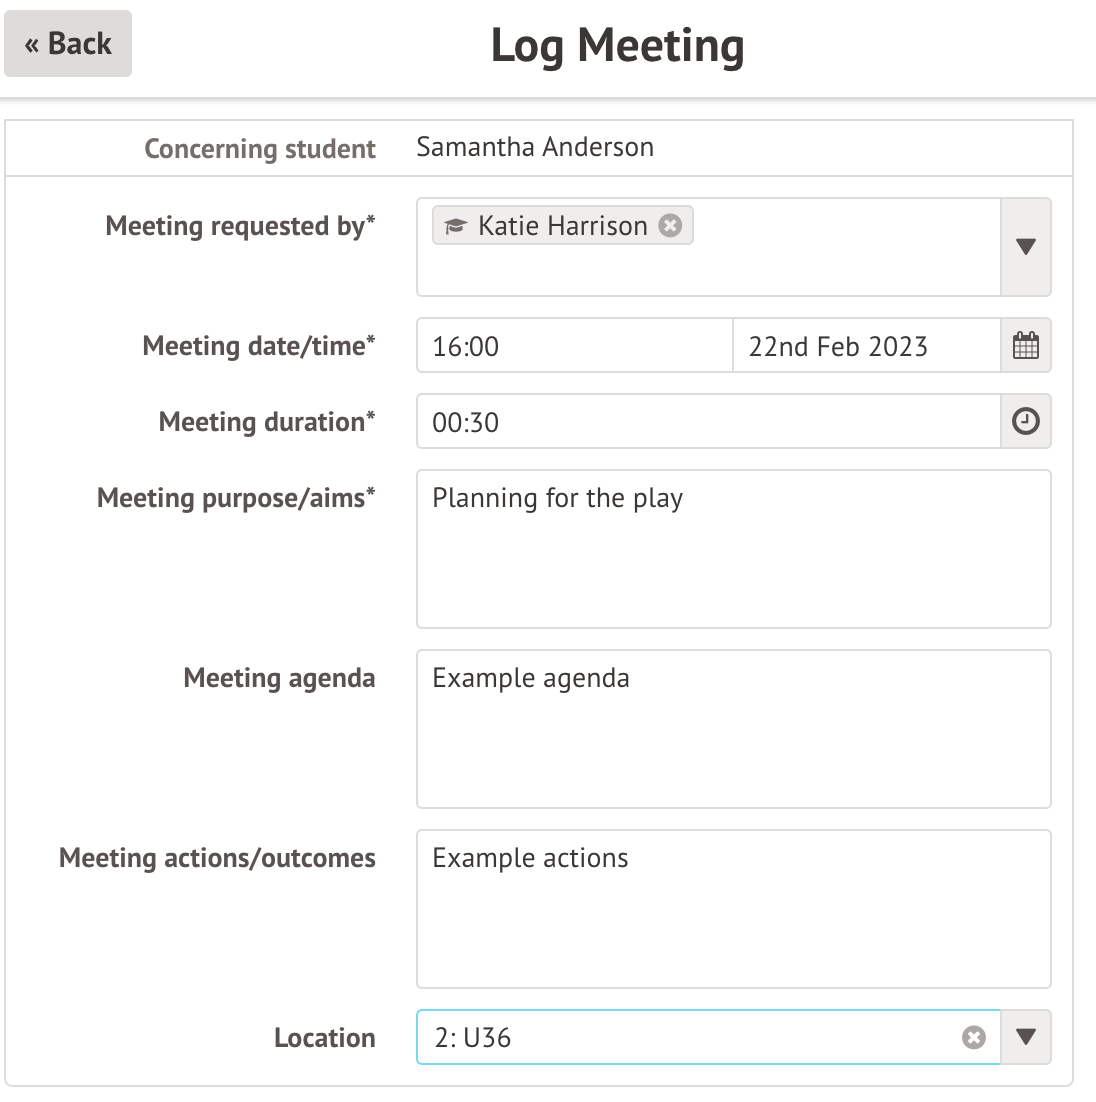
Task: Click the duration field showing 00:30
Action: click(x=708, y=422)
